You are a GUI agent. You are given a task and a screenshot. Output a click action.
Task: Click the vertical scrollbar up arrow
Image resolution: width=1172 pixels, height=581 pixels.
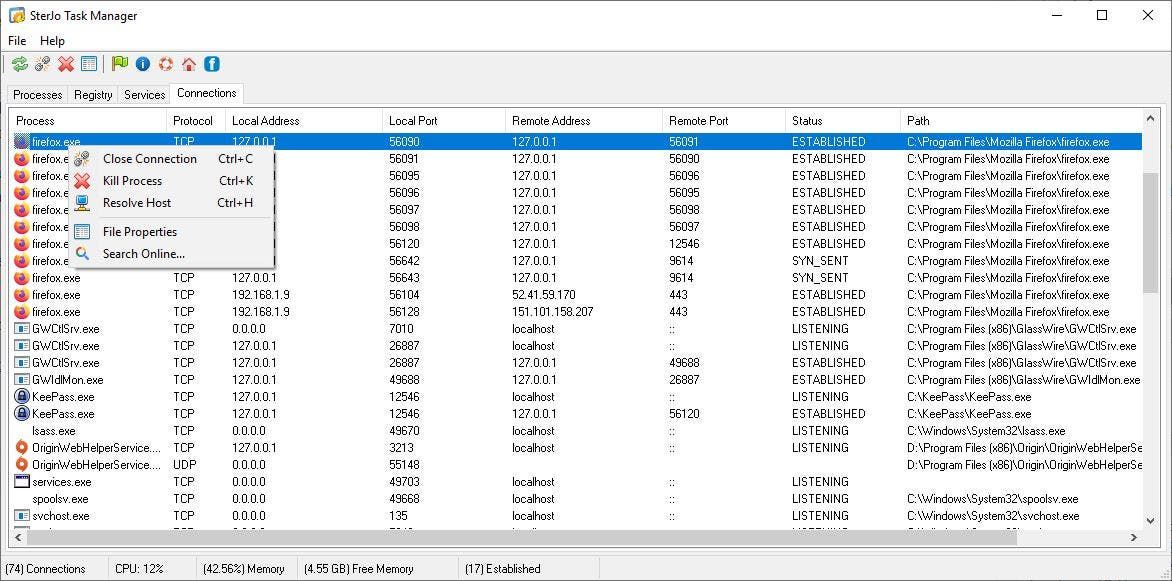pyautogui.click(x=1150, y=118)
